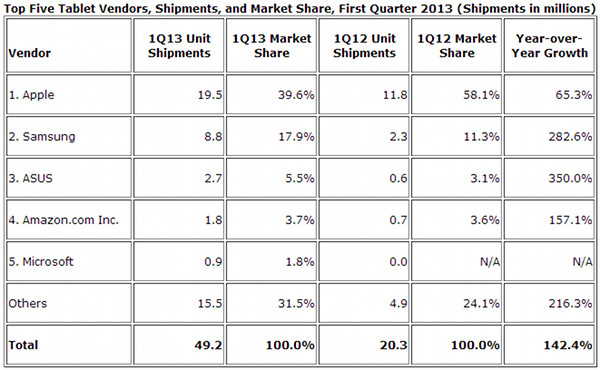Click the Apple vendor cell
The width and height of the screenshot is (600, 370).
click(x=69, y=95)
